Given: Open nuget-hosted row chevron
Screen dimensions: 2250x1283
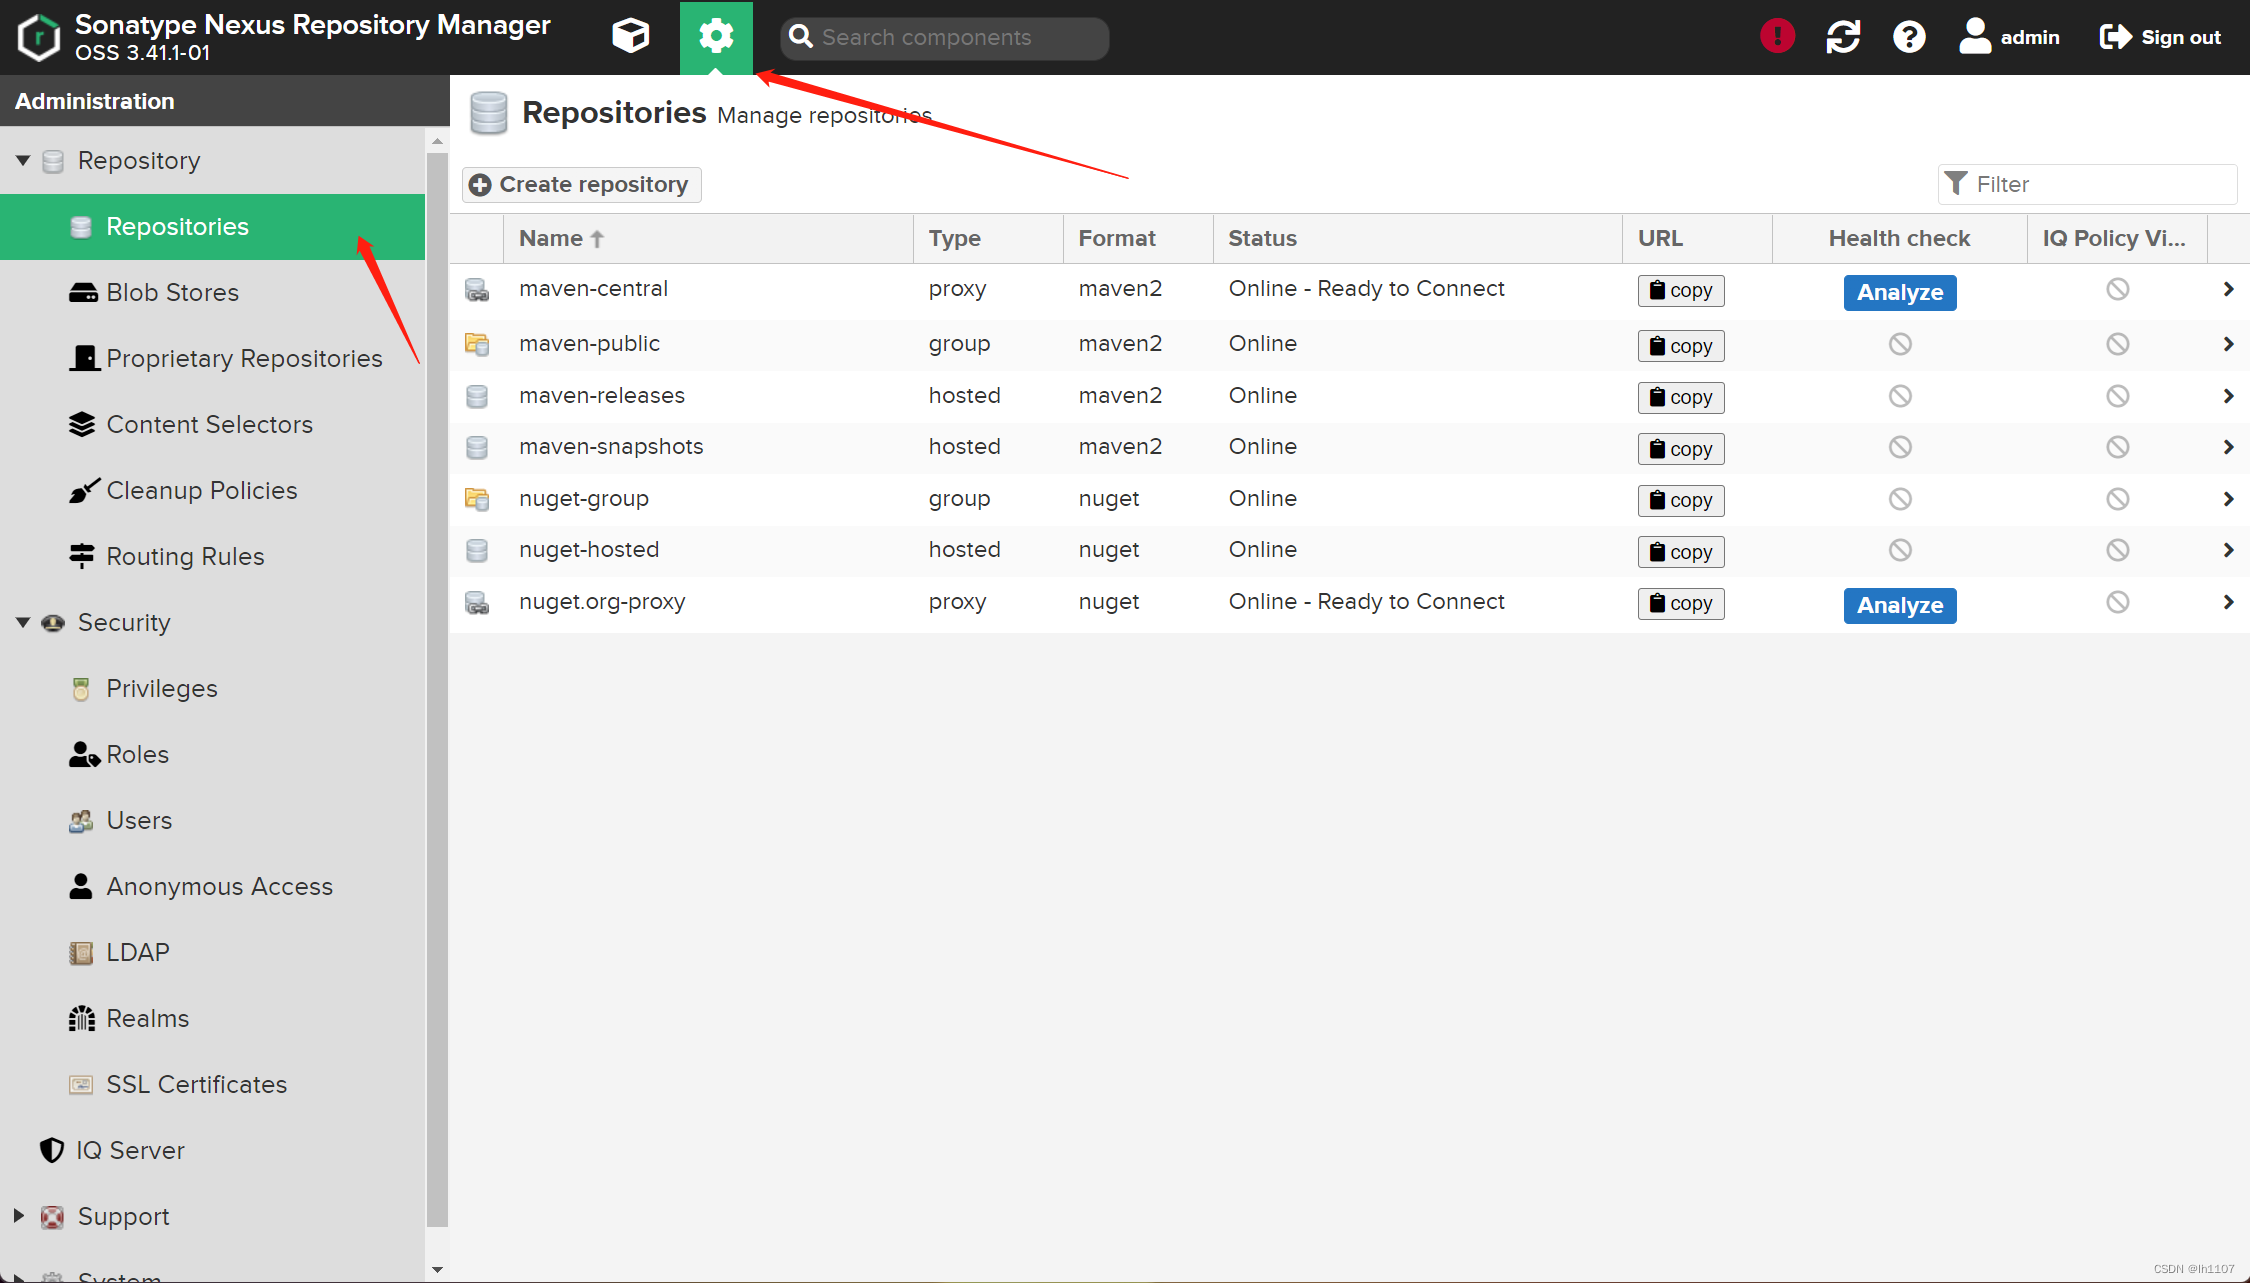Looking at the screenshot, I should pyautogui.click(x=2228, y=550).
